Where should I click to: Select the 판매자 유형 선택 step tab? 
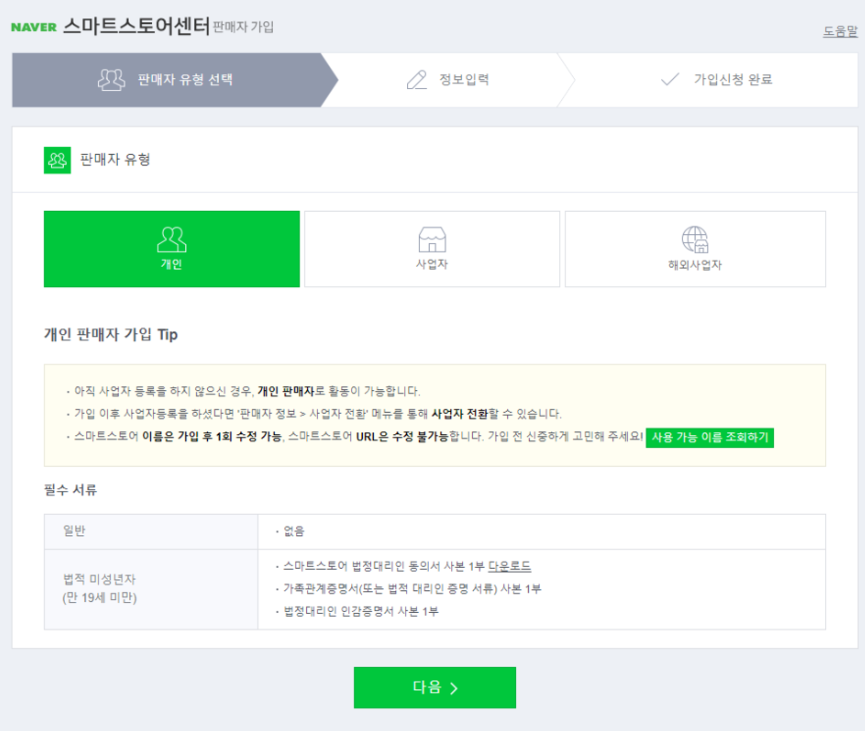coord(175,80)
